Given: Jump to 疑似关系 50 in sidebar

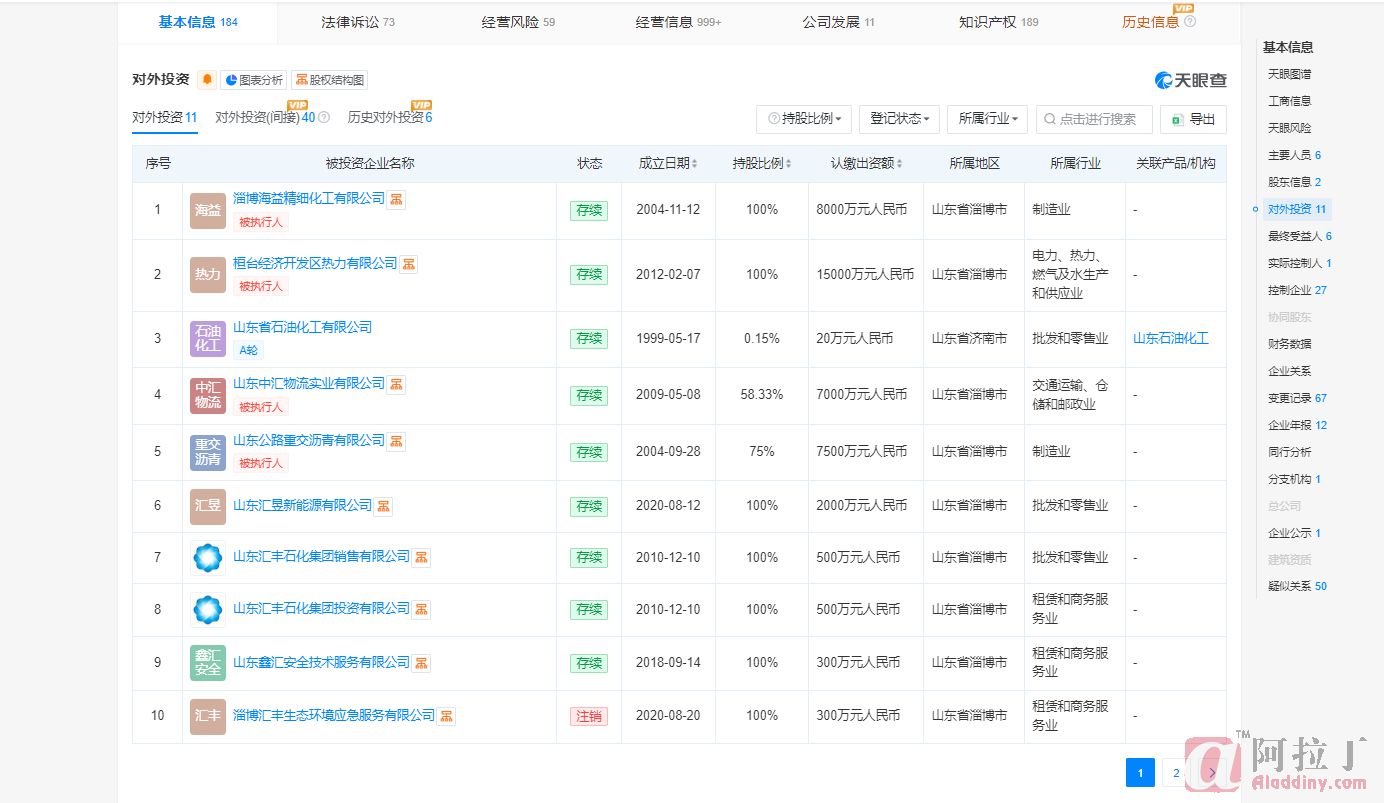Looking at the screenshot, I should [1298, 586].
